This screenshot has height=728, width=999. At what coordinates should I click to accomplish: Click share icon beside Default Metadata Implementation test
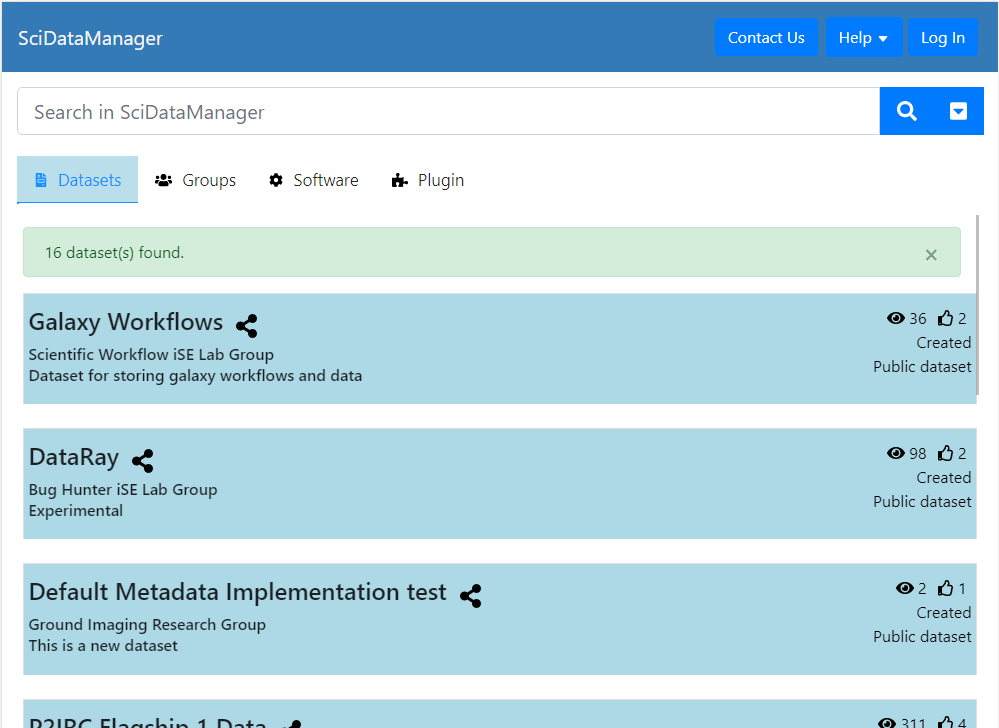[471, 596]
